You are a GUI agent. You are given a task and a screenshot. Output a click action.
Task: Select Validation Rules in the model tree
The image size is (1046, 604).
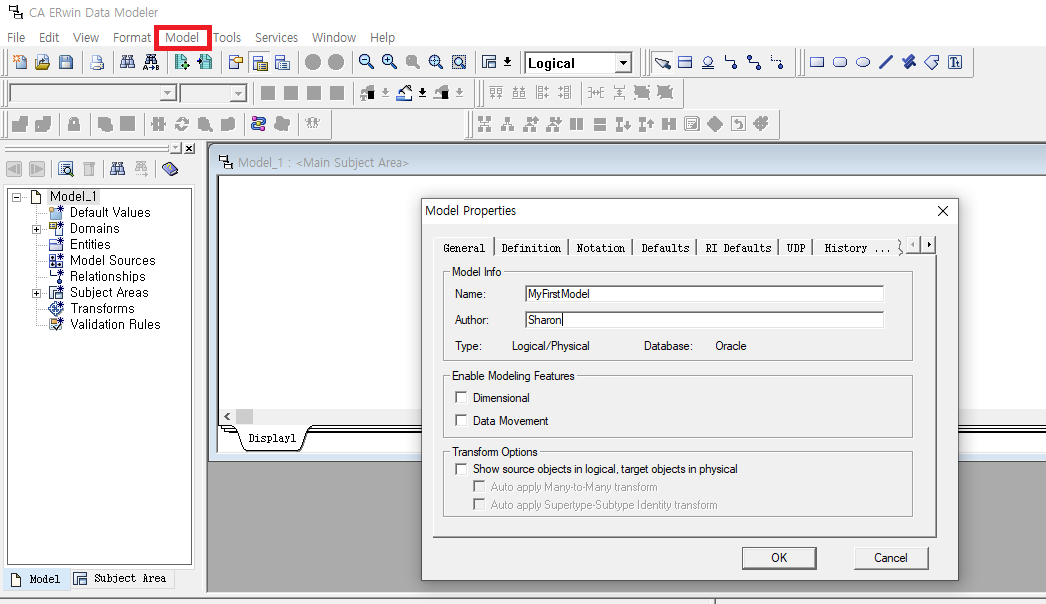coord(115,324)
